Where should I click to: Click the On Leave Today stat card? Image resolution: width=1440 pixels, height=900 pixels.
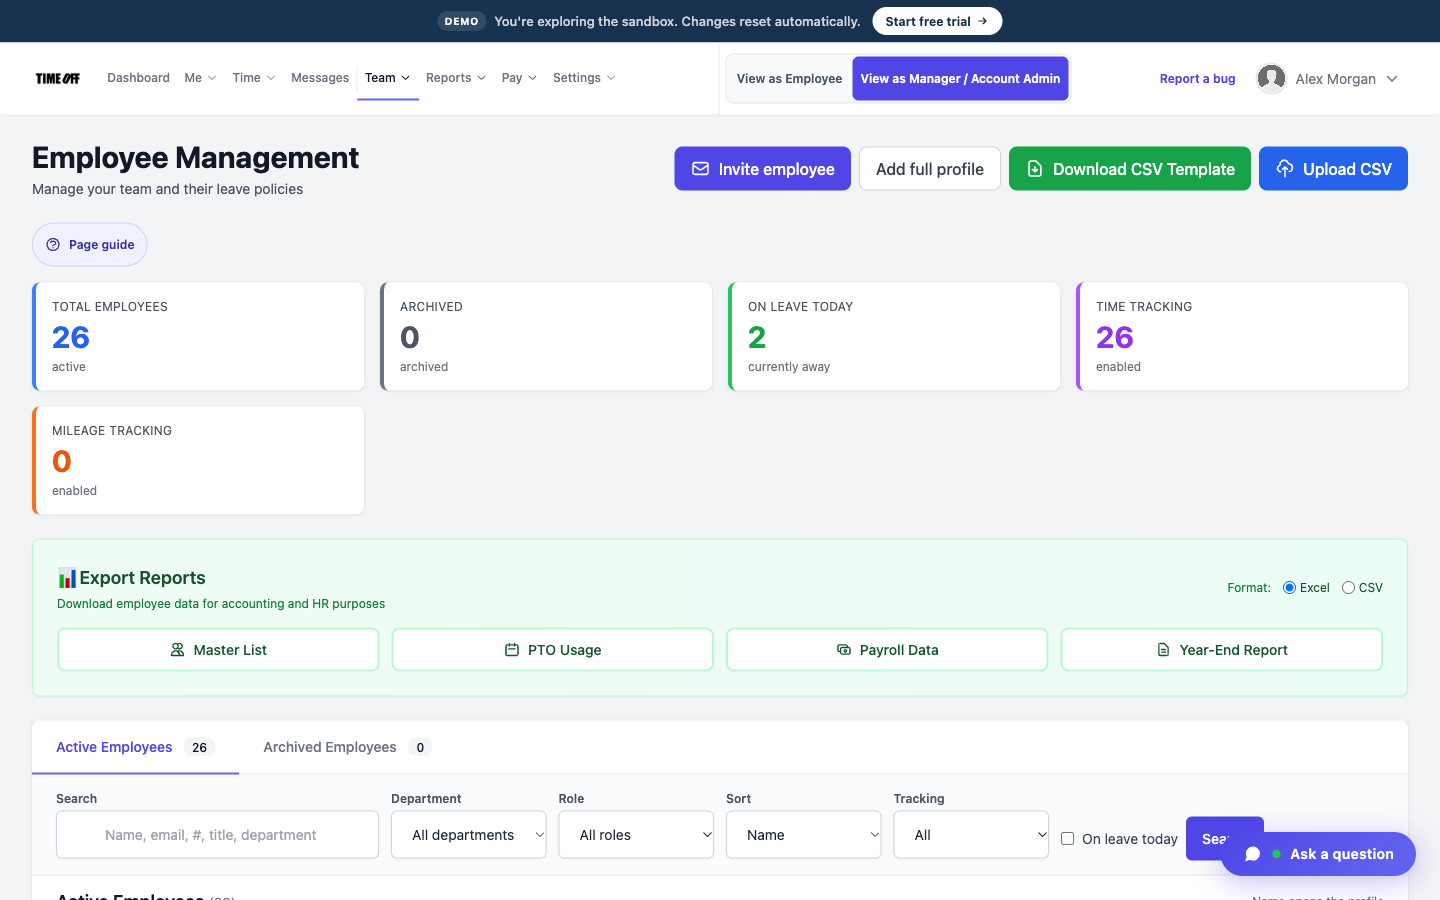tap(894, 337)
